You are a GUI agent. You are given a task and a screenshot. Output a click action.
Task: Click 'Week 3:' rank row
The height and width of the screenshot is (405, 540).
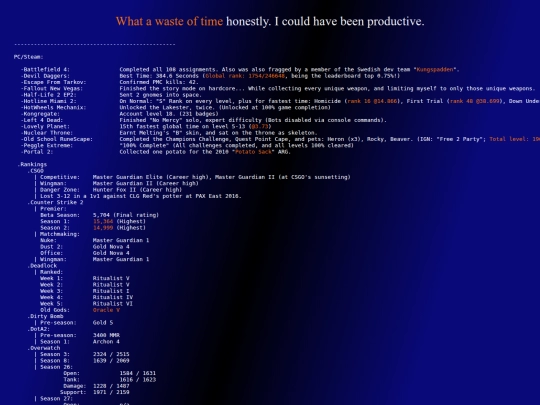85,291
